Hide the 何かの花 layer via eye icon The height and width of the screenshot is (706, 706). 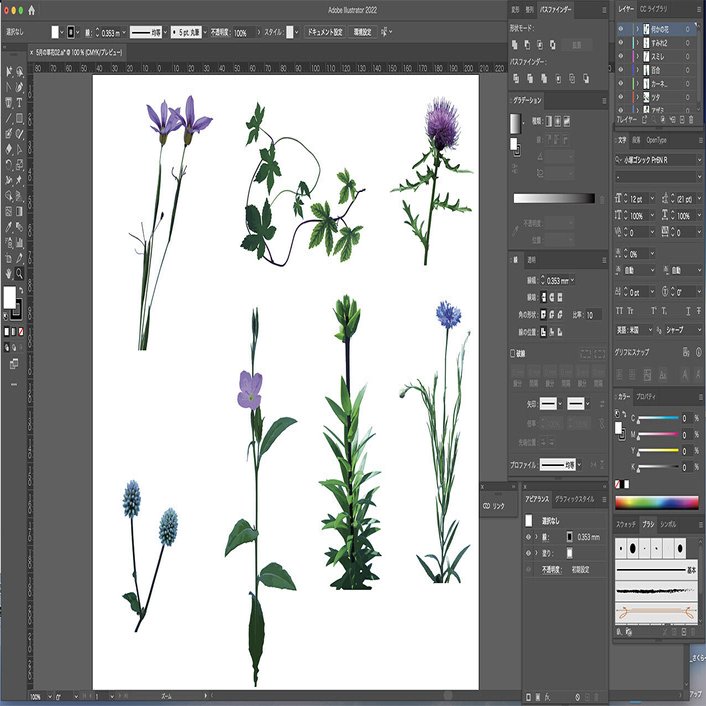coord(621,29)
